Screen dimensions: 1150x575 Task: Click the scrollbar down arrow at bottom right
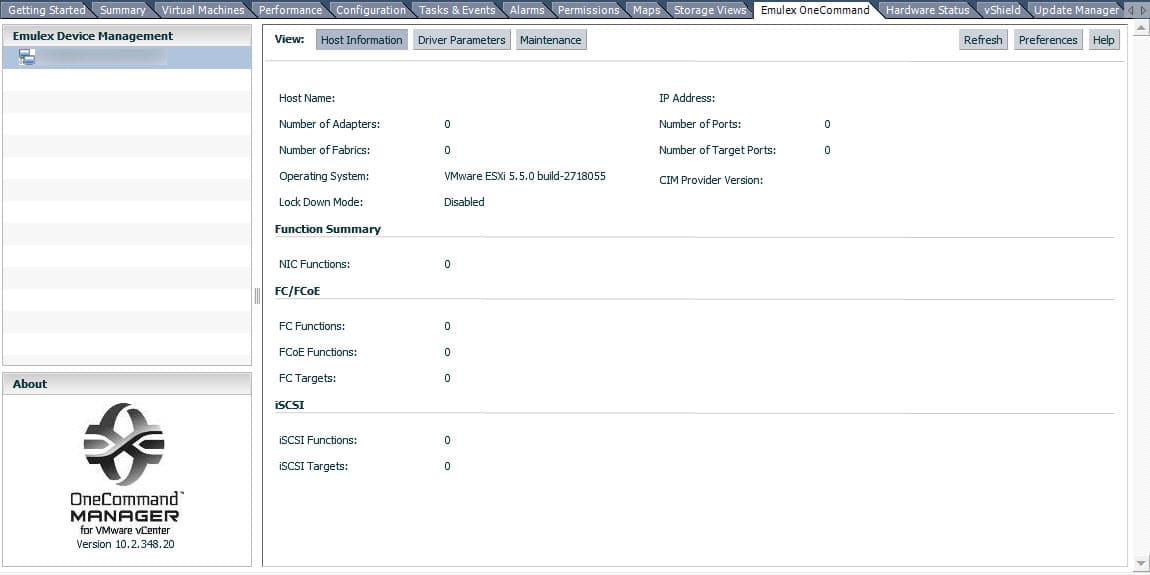(1141, 563)
